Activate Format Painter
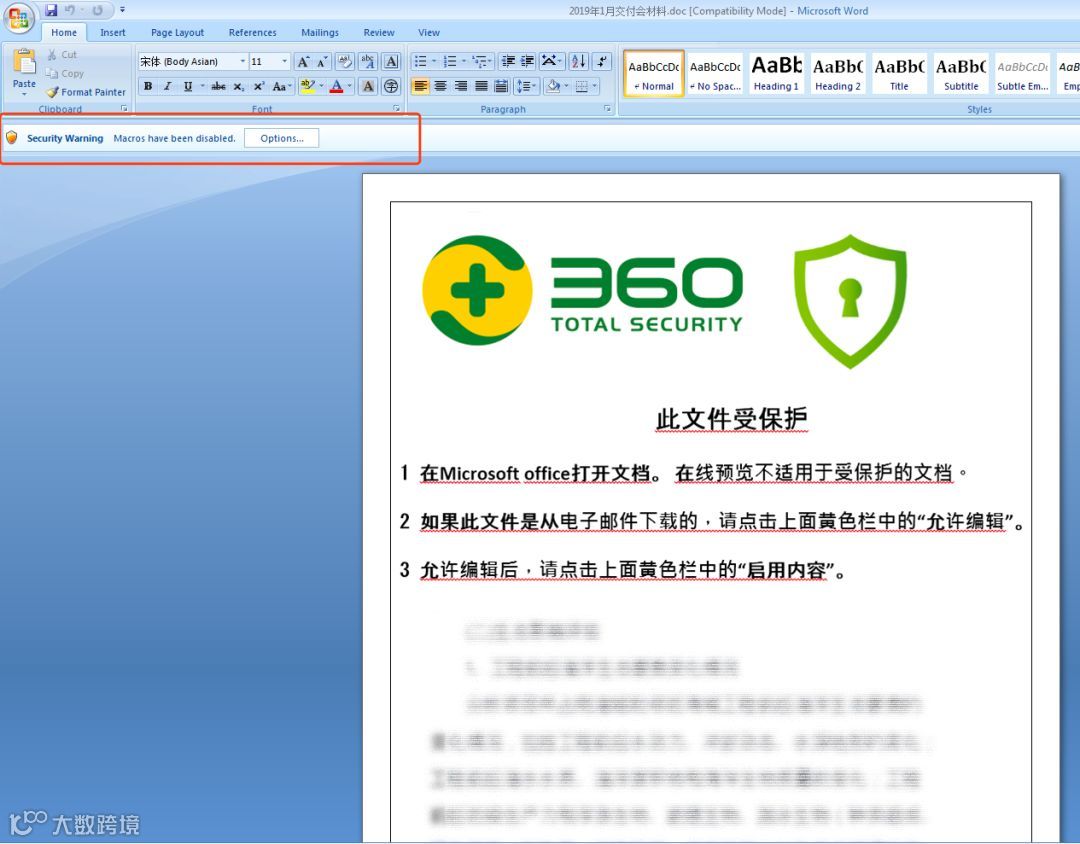Image resolution: width=1080 pixels, height=844 pixels. click(x=86, y=92)
